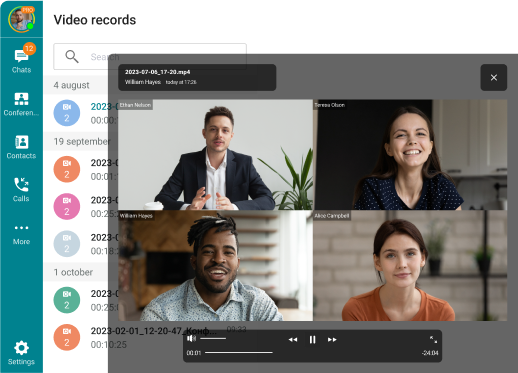Click the Video records heading
Viewport: 518px width, 373px height.
pyautogui.click(x=95, y=20)
